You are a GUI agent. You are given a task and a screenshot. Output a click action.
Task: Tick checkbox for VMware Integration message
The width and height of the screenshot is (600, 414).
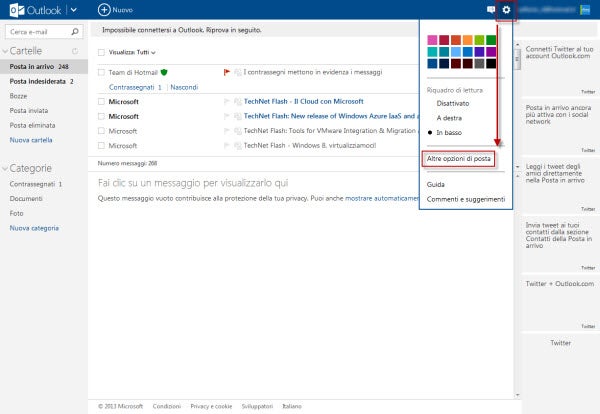(101, 131)
